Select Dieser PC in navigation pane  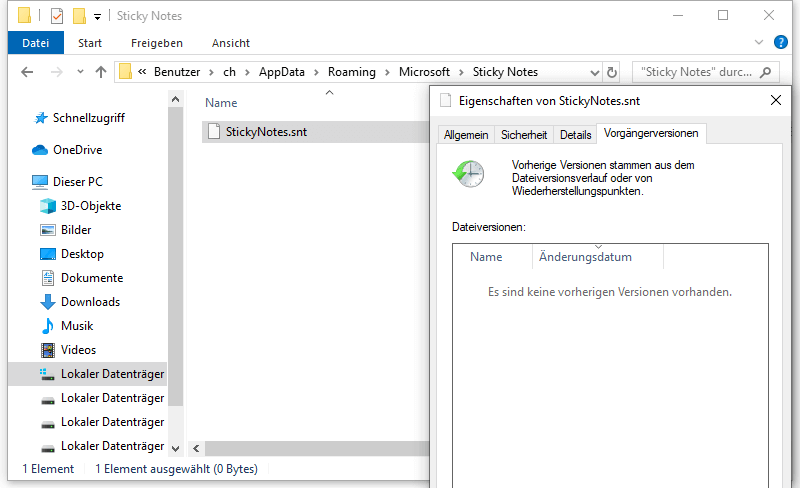tap(78, 182)
